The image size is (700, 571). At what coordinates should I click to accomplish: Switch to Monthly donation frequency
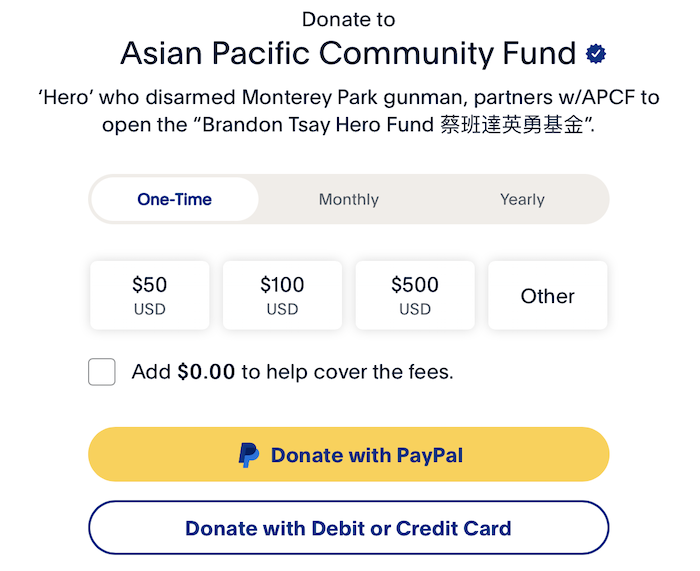[349, 199]
